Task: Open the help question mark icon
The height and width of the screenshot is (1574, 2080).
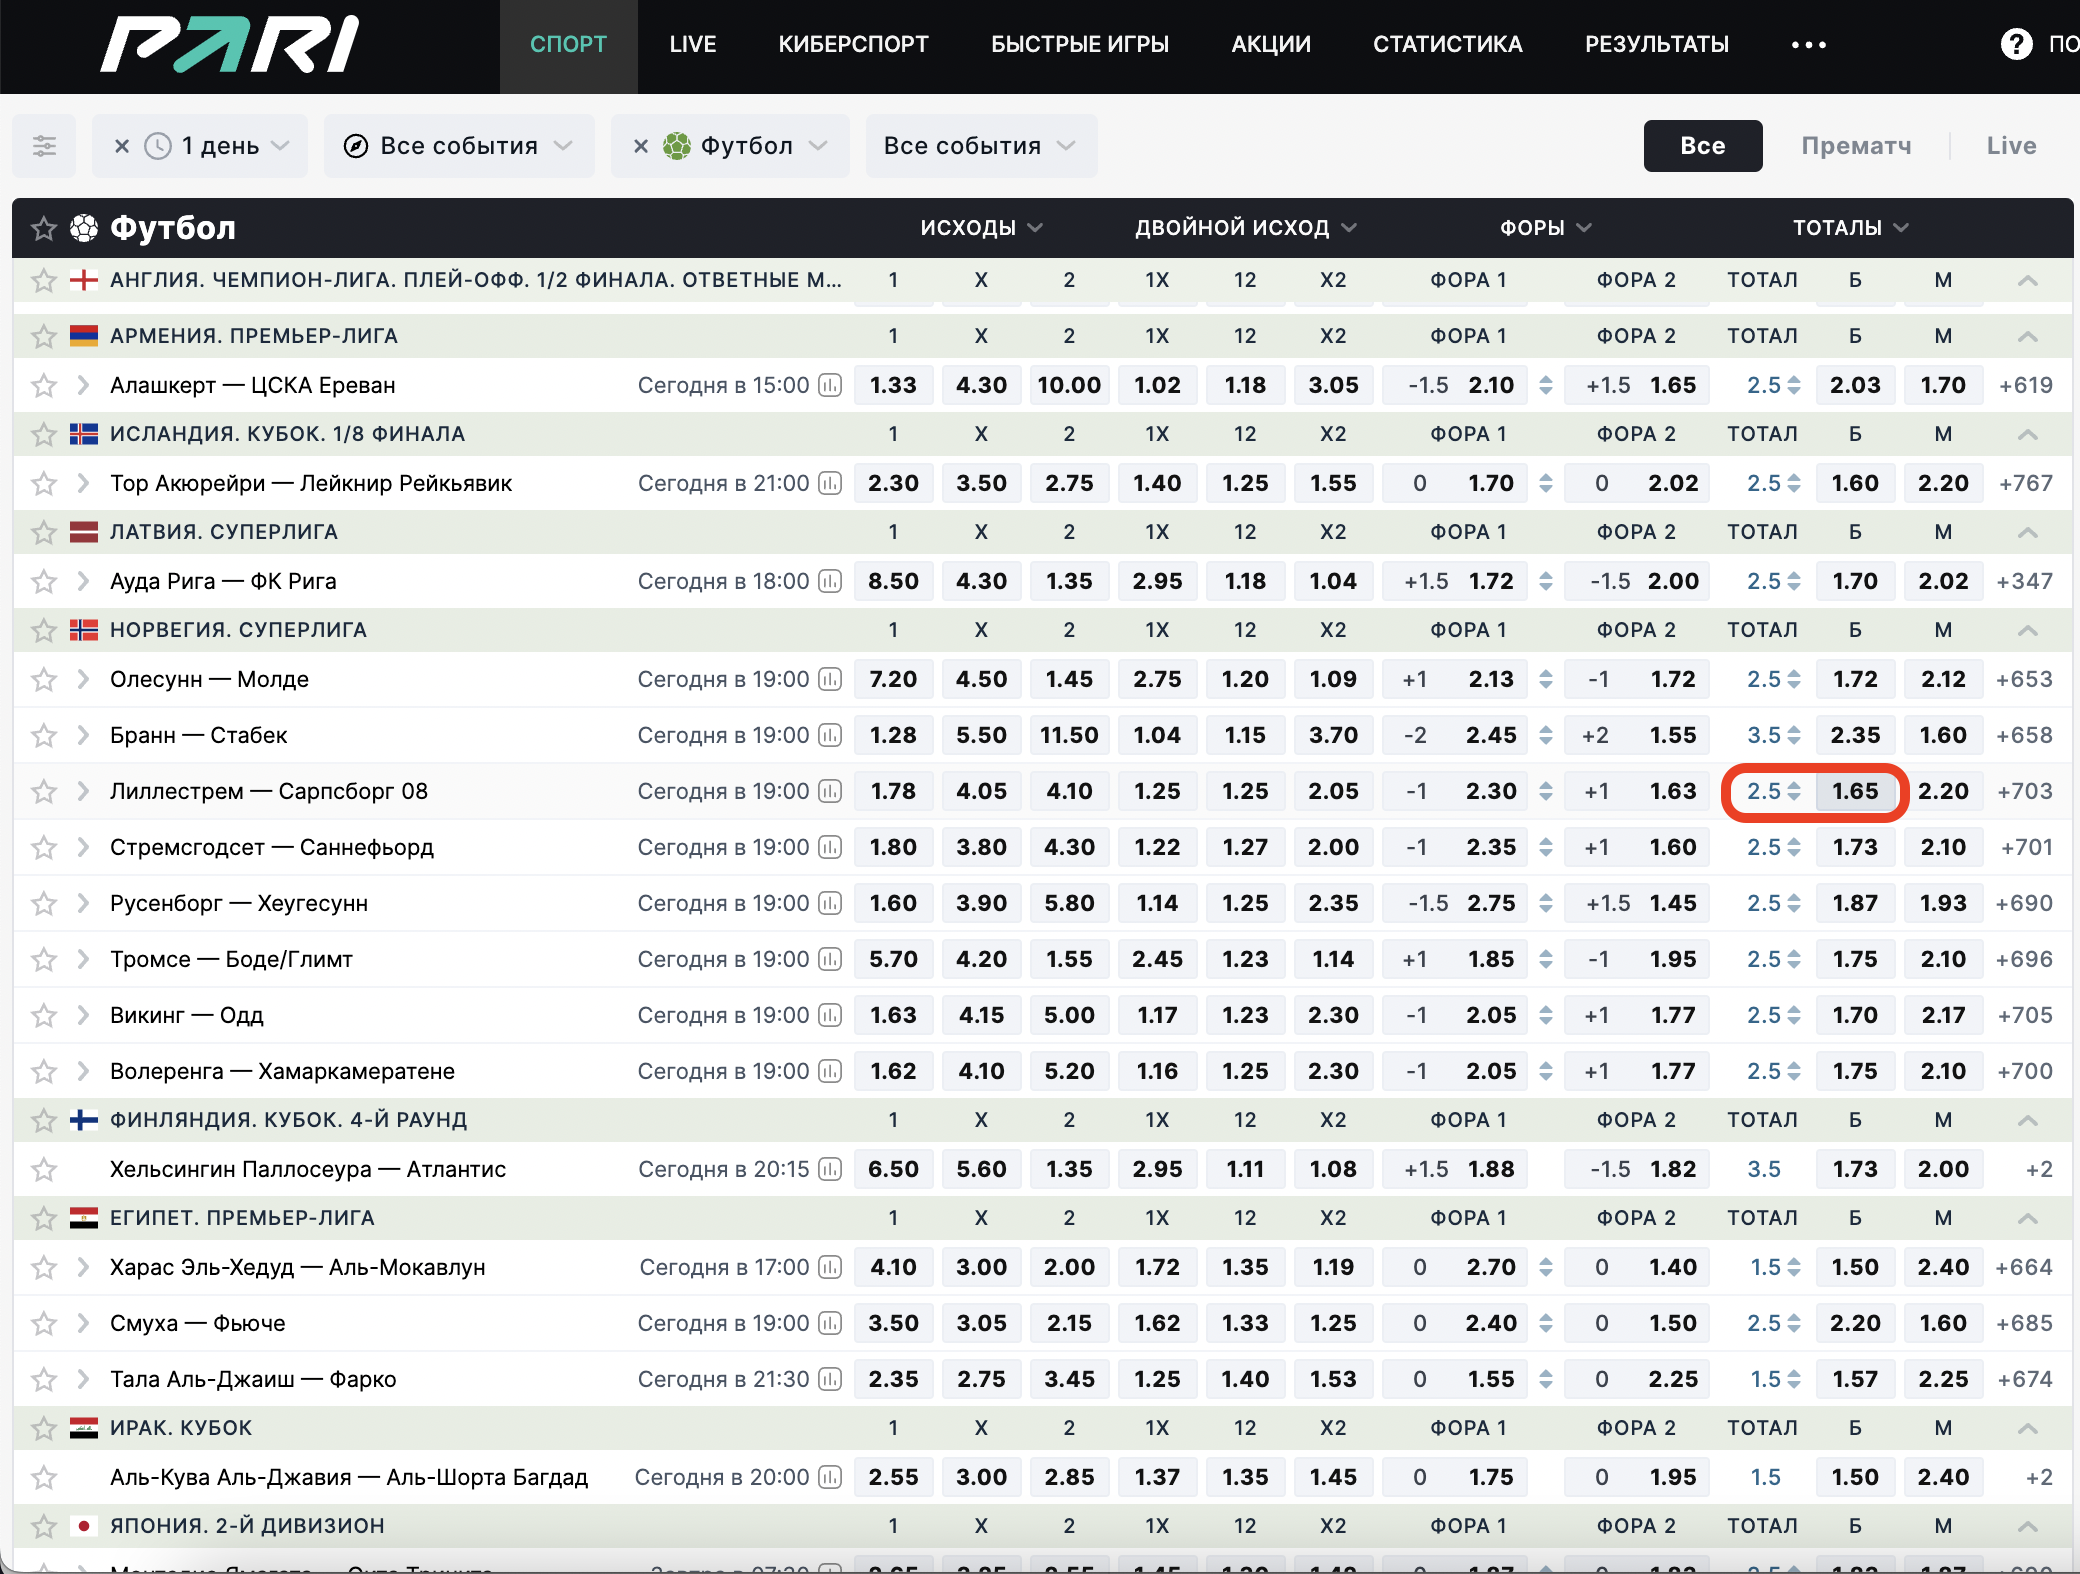Action: coord(2016,44)
